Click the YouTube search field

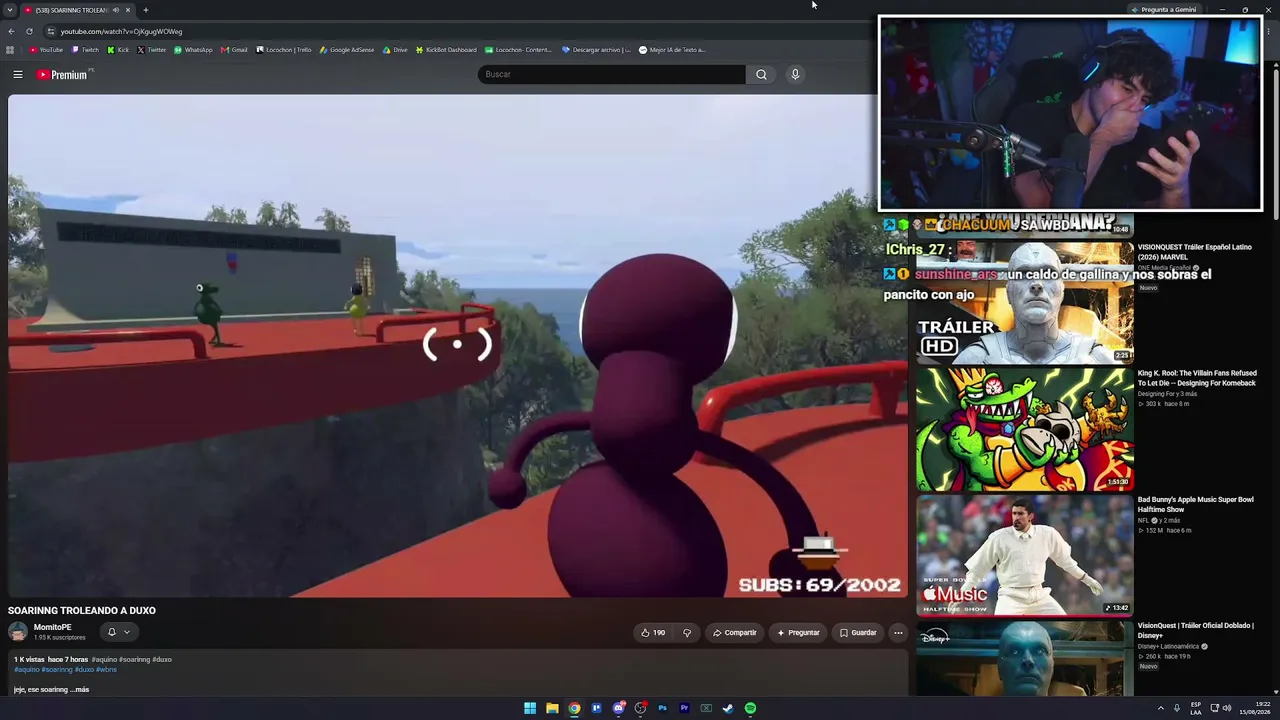tap(611, 74)
